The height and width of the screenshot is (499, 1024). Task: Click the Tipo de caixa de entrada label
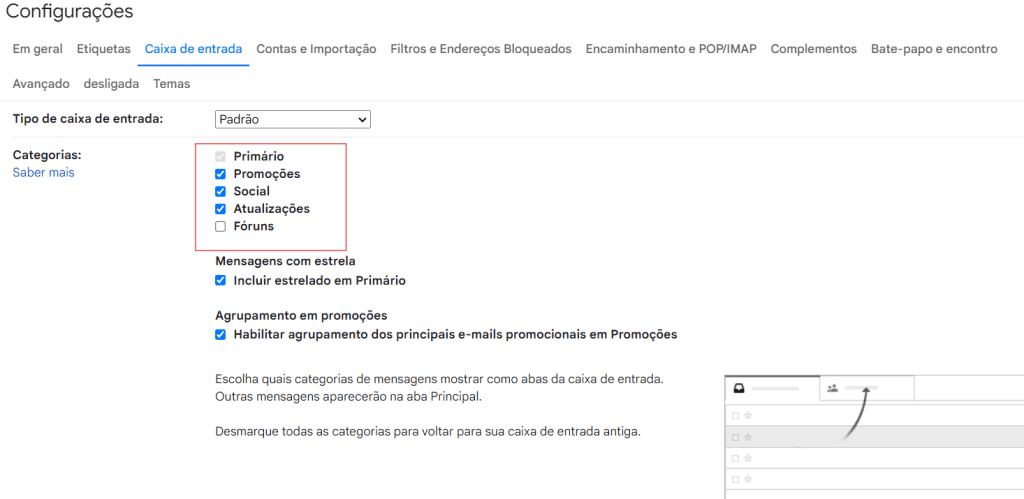pyautogui.click(x=88, y=119)
